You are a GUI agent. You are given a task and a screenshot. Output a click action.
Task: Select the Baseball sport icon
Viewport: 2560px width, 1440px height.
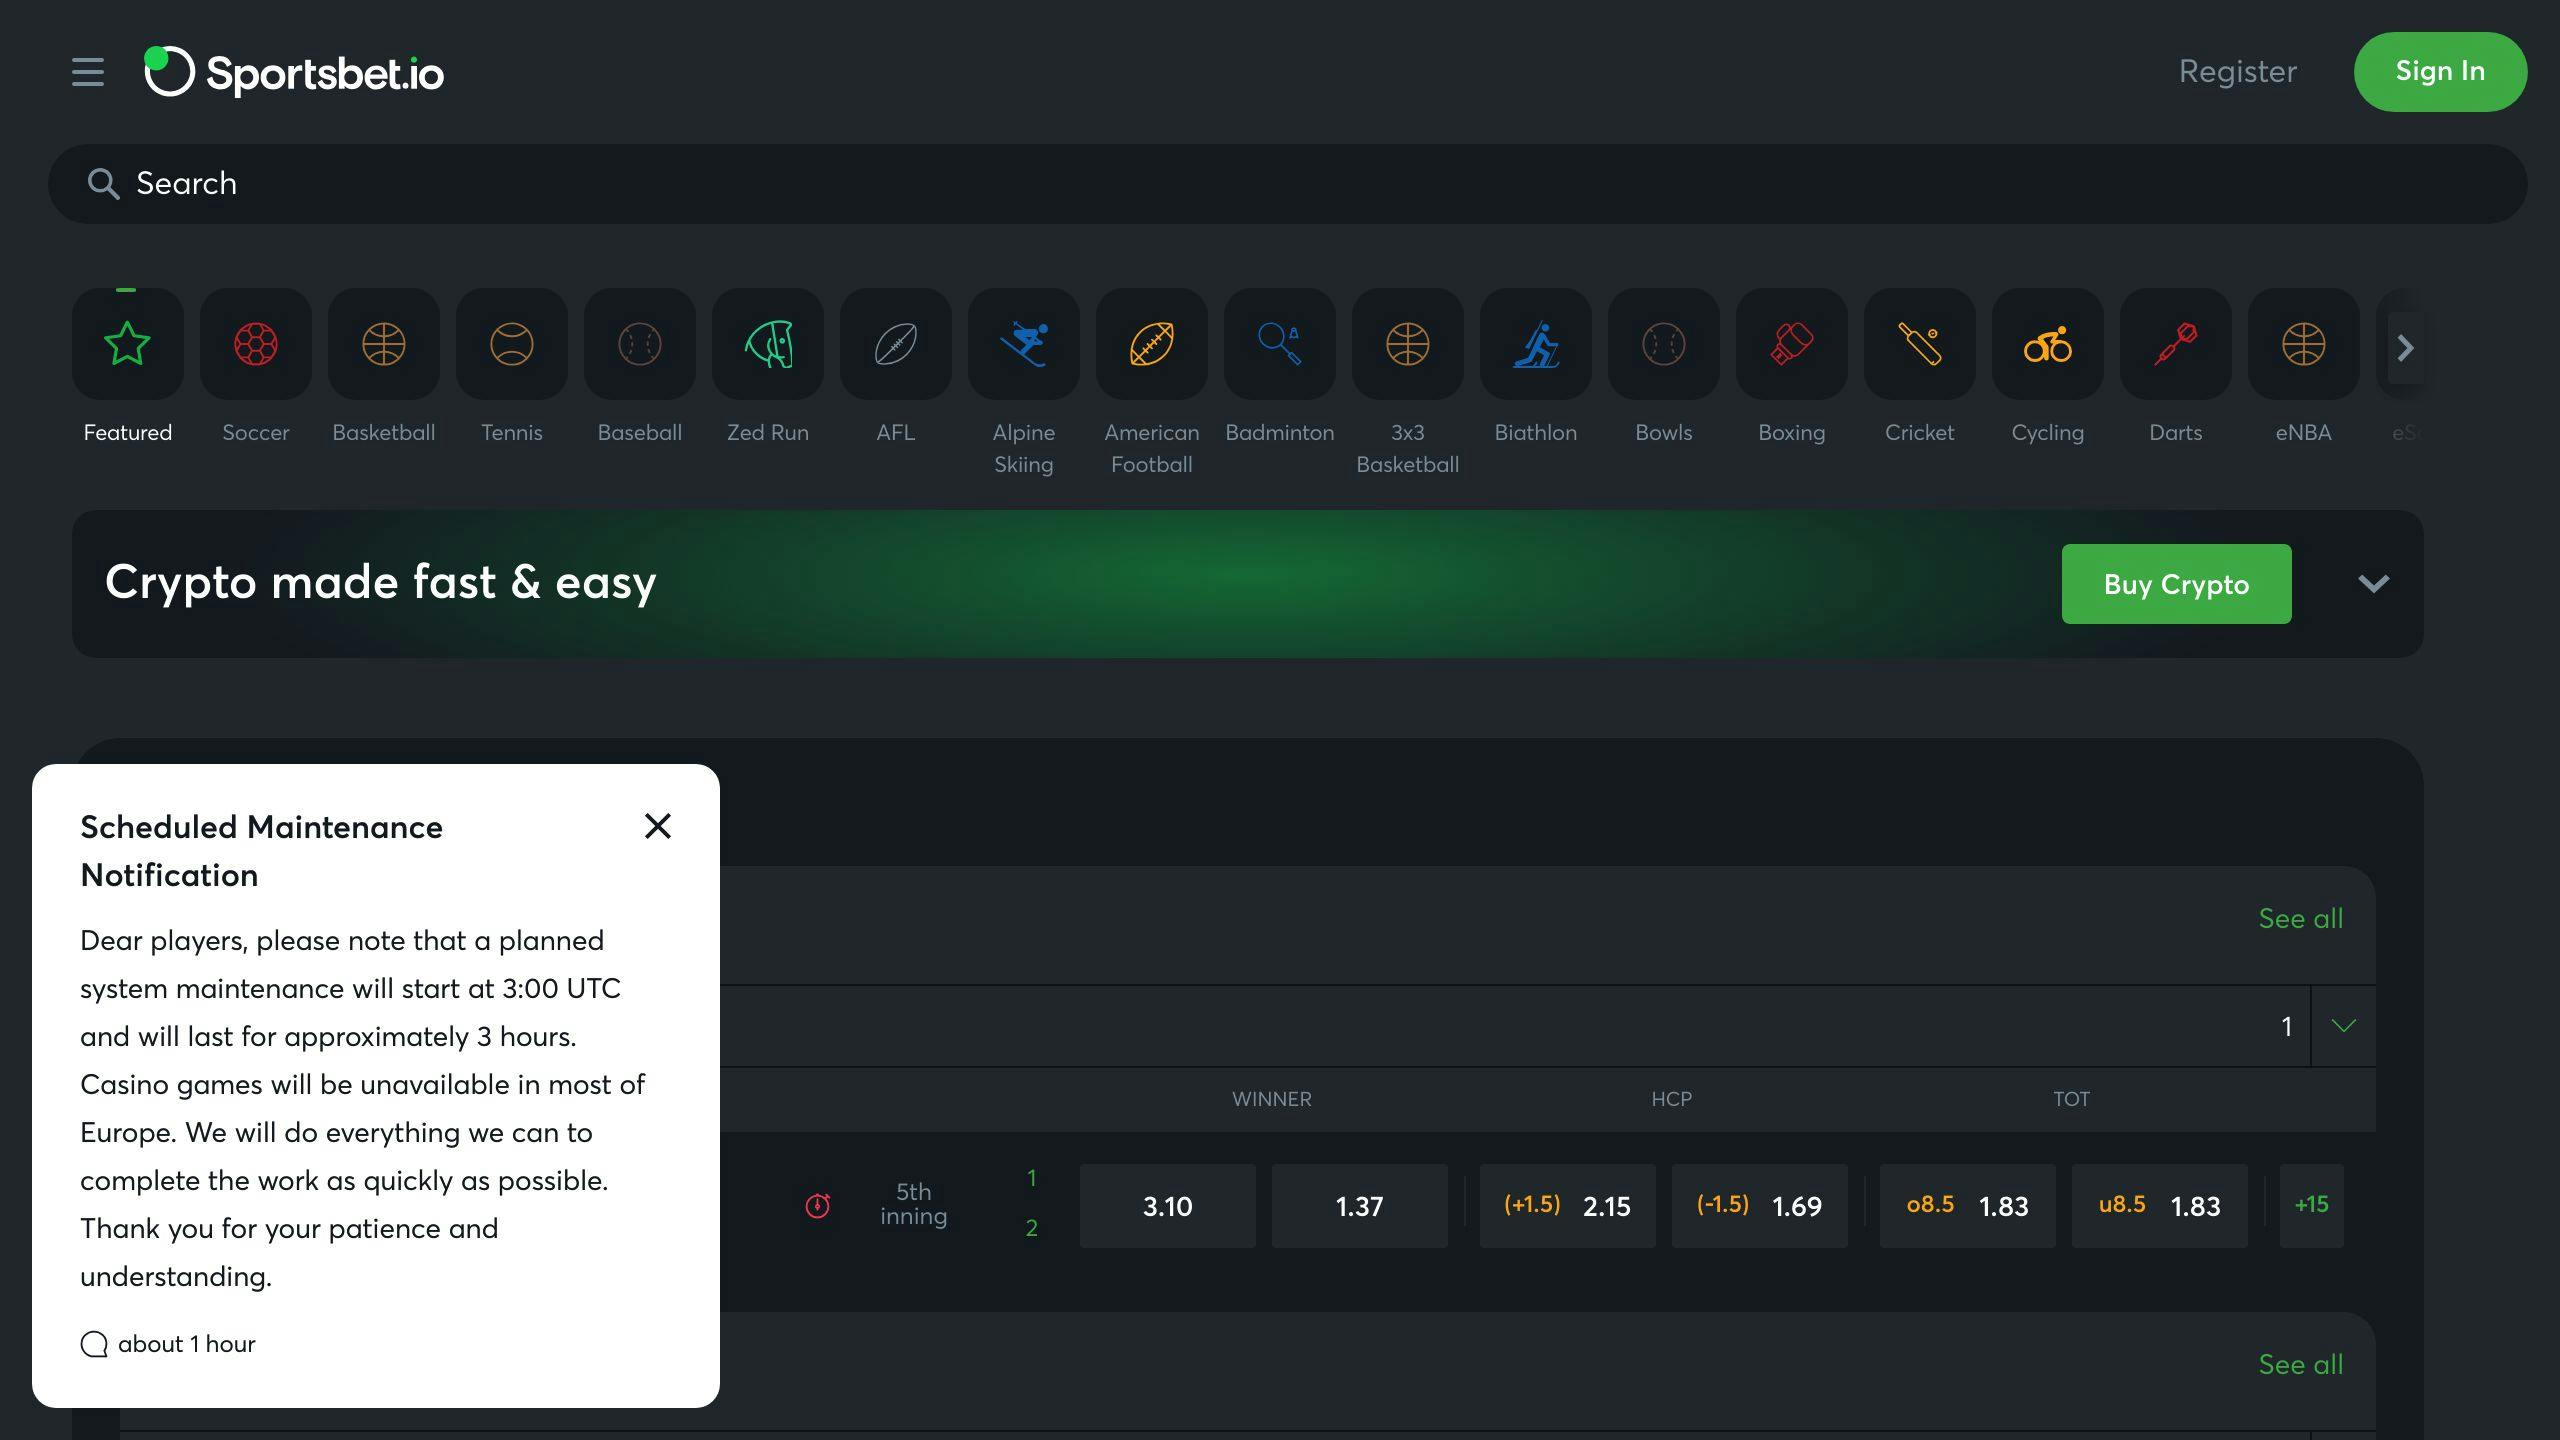tap(640, 345)
